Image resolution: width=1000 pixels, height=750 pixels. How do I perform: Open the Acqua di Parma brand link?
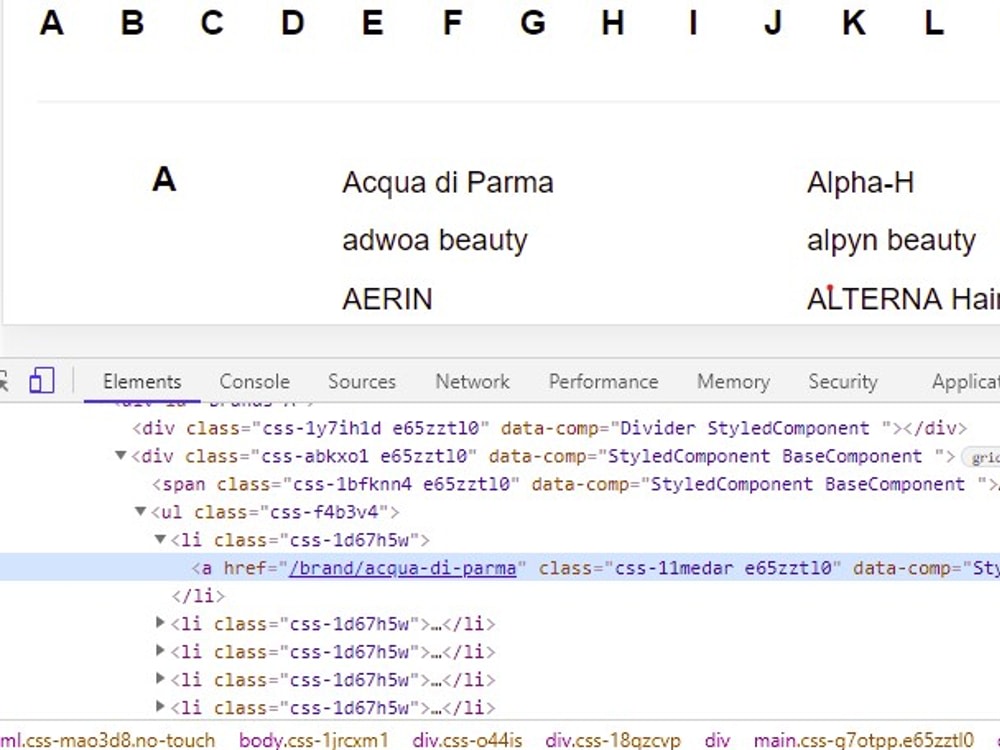pos(448,182)
